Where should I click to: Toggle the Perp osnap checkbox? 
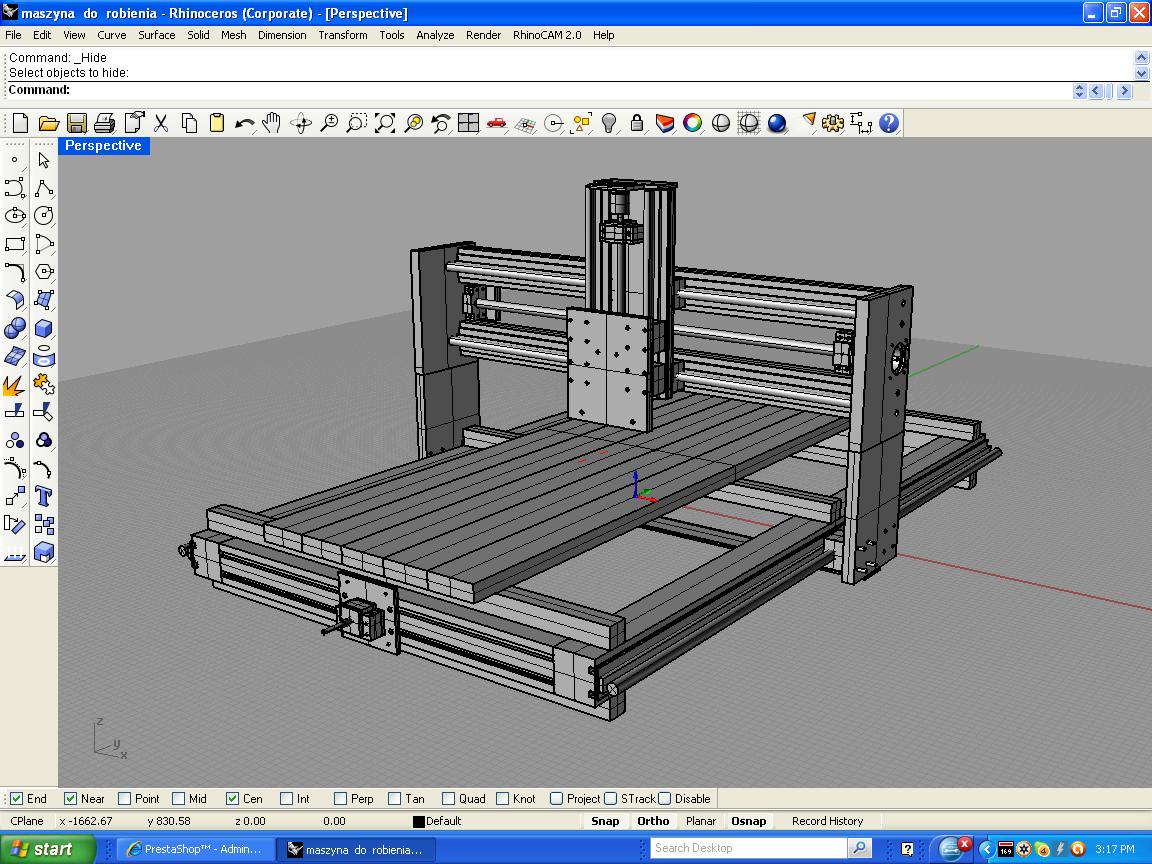[x=341, y=799]
